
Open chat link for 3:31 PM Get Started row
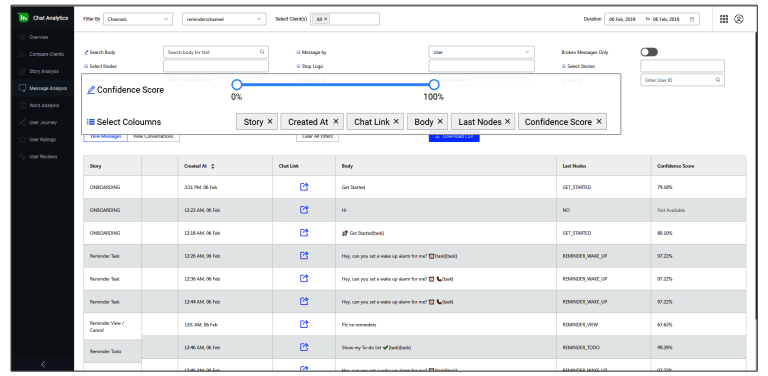[x=304, y=187]
